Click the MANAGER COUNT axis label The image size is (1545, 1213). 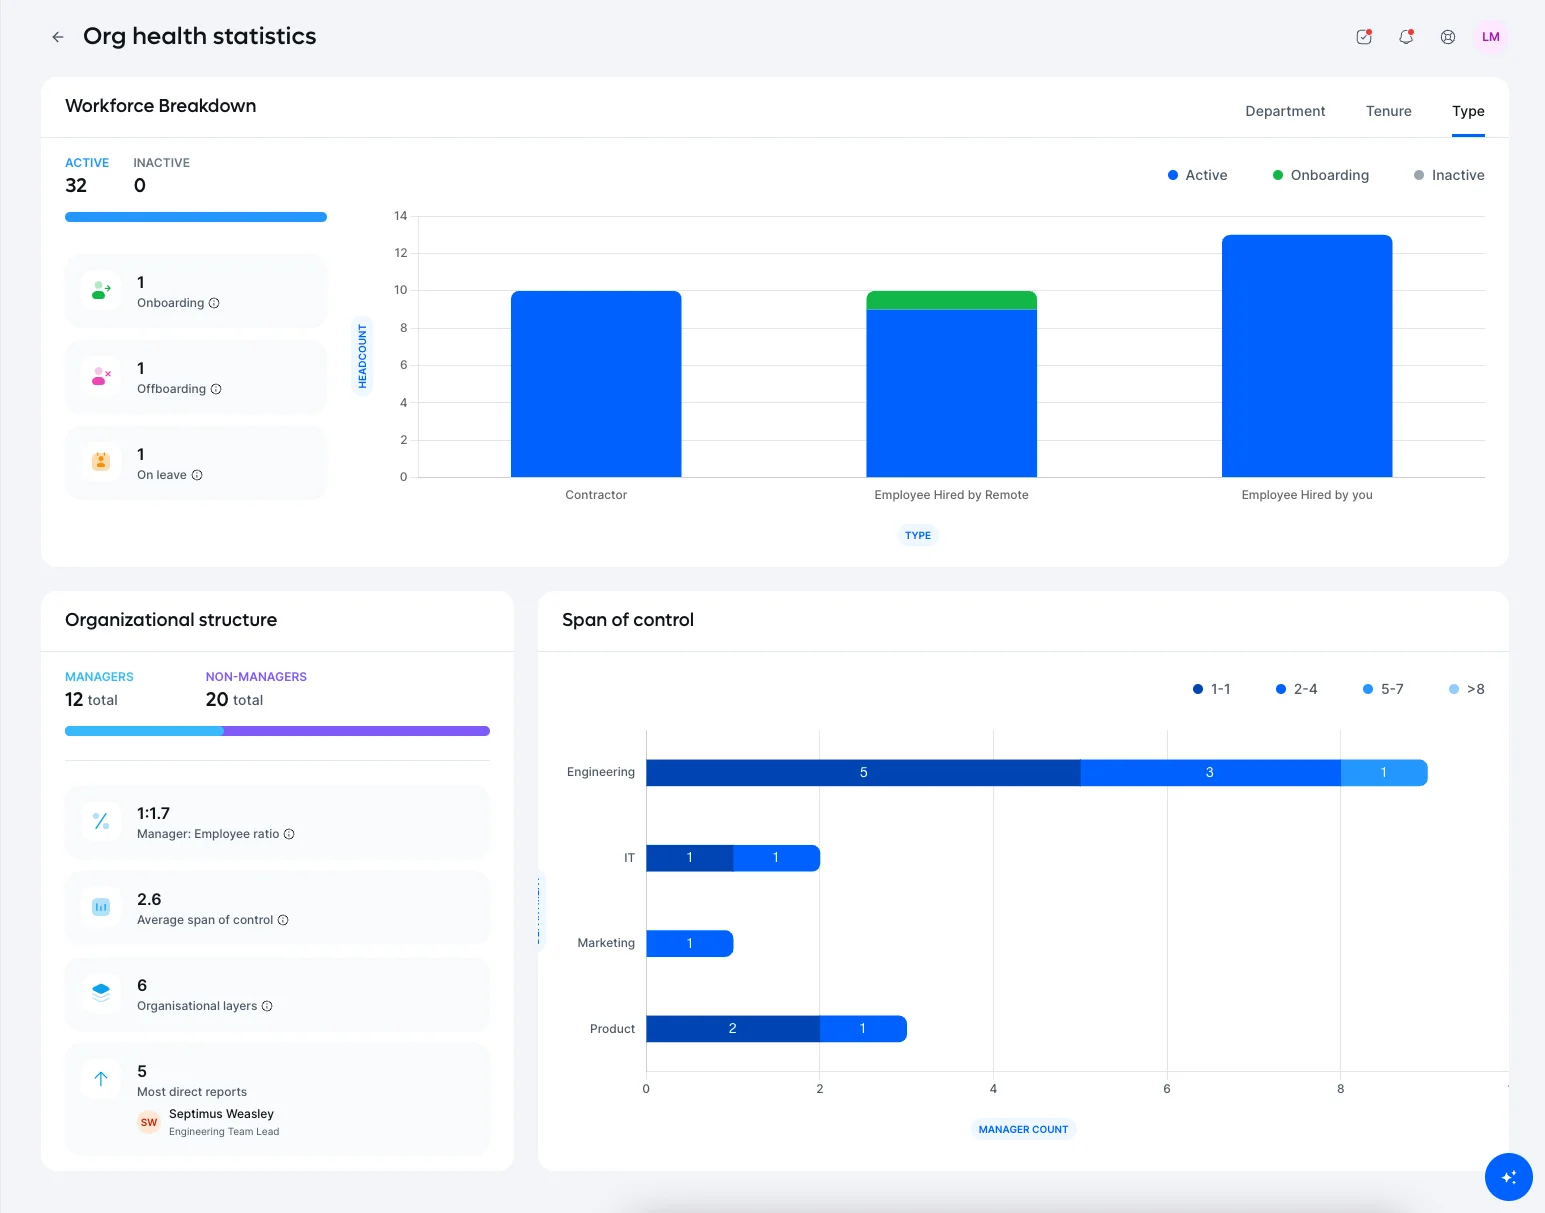(1023, 1129)
